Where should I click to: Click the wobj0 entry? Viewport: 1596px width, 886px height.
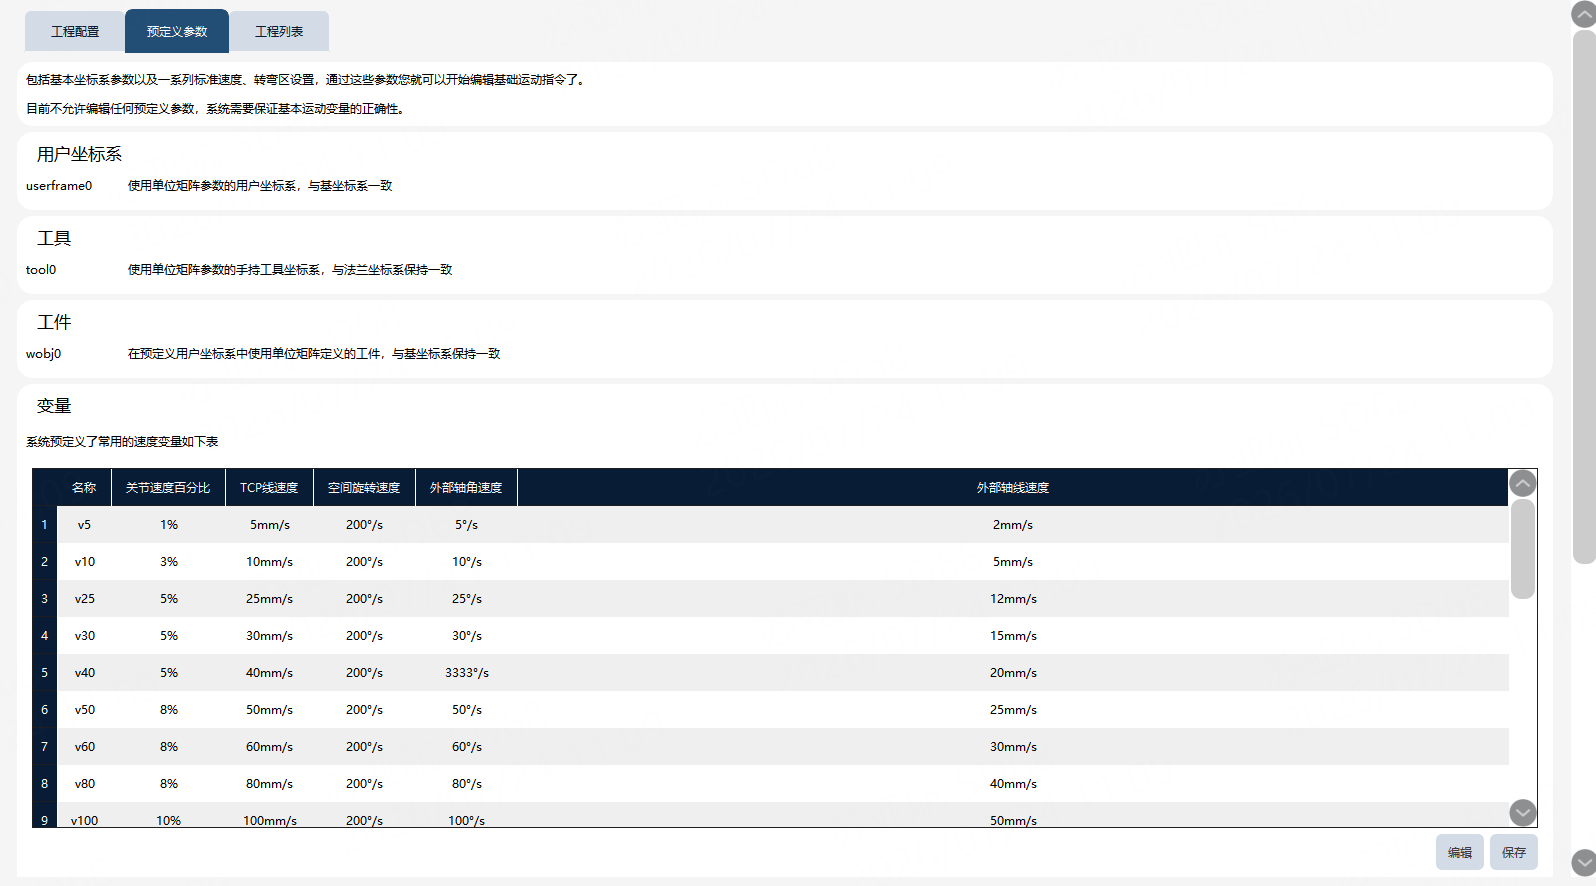pos(43,354)
